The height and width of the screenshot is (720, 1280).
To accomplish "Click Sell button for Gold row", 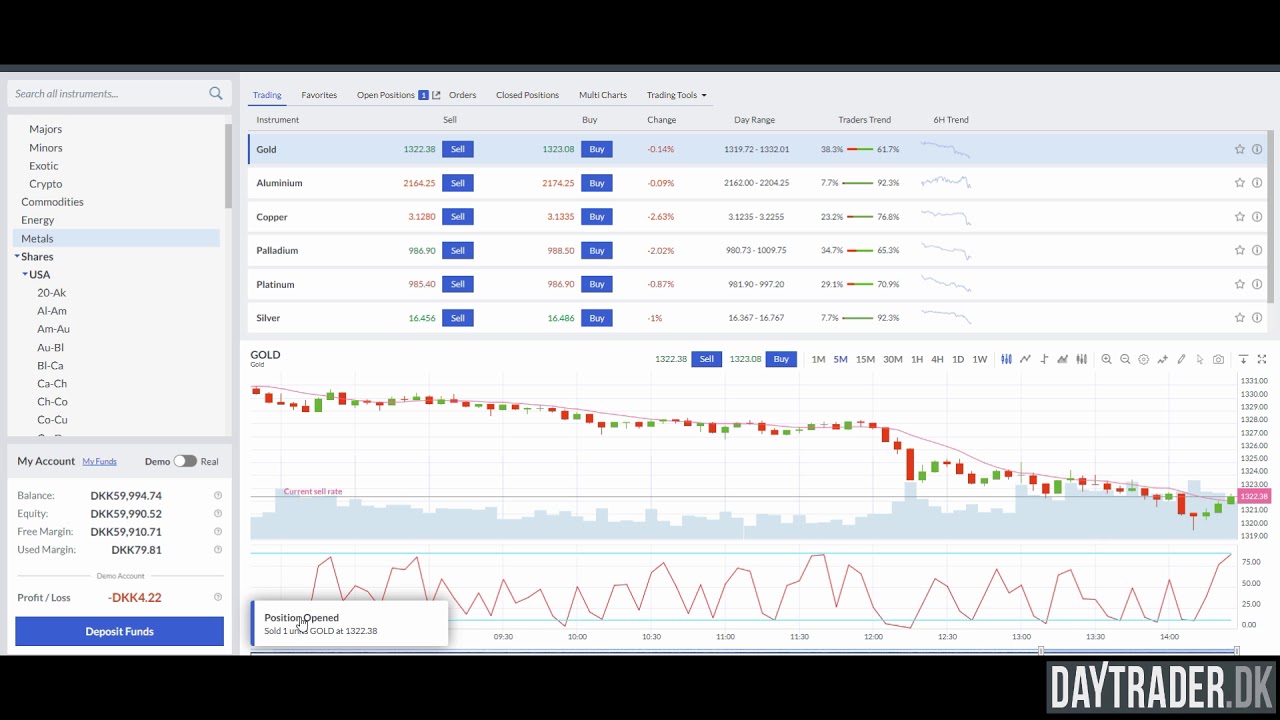I will [457, 149].
